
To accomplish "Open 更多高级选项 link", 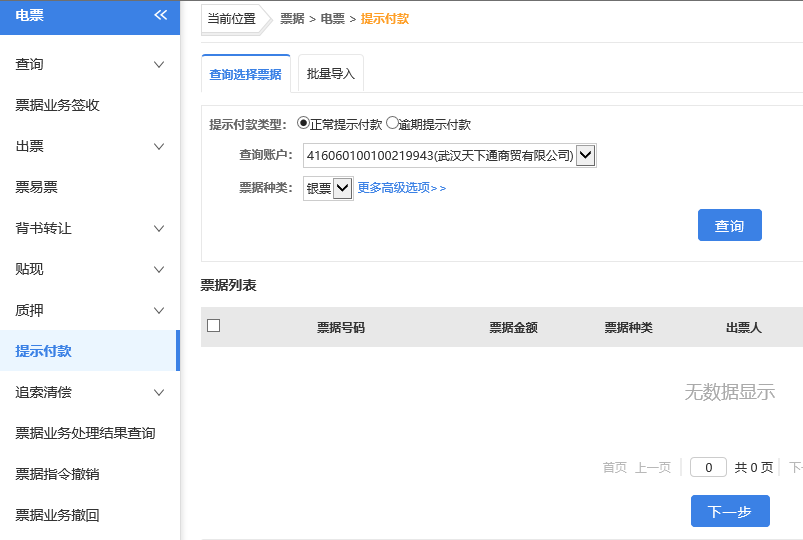I will (401, 188).
